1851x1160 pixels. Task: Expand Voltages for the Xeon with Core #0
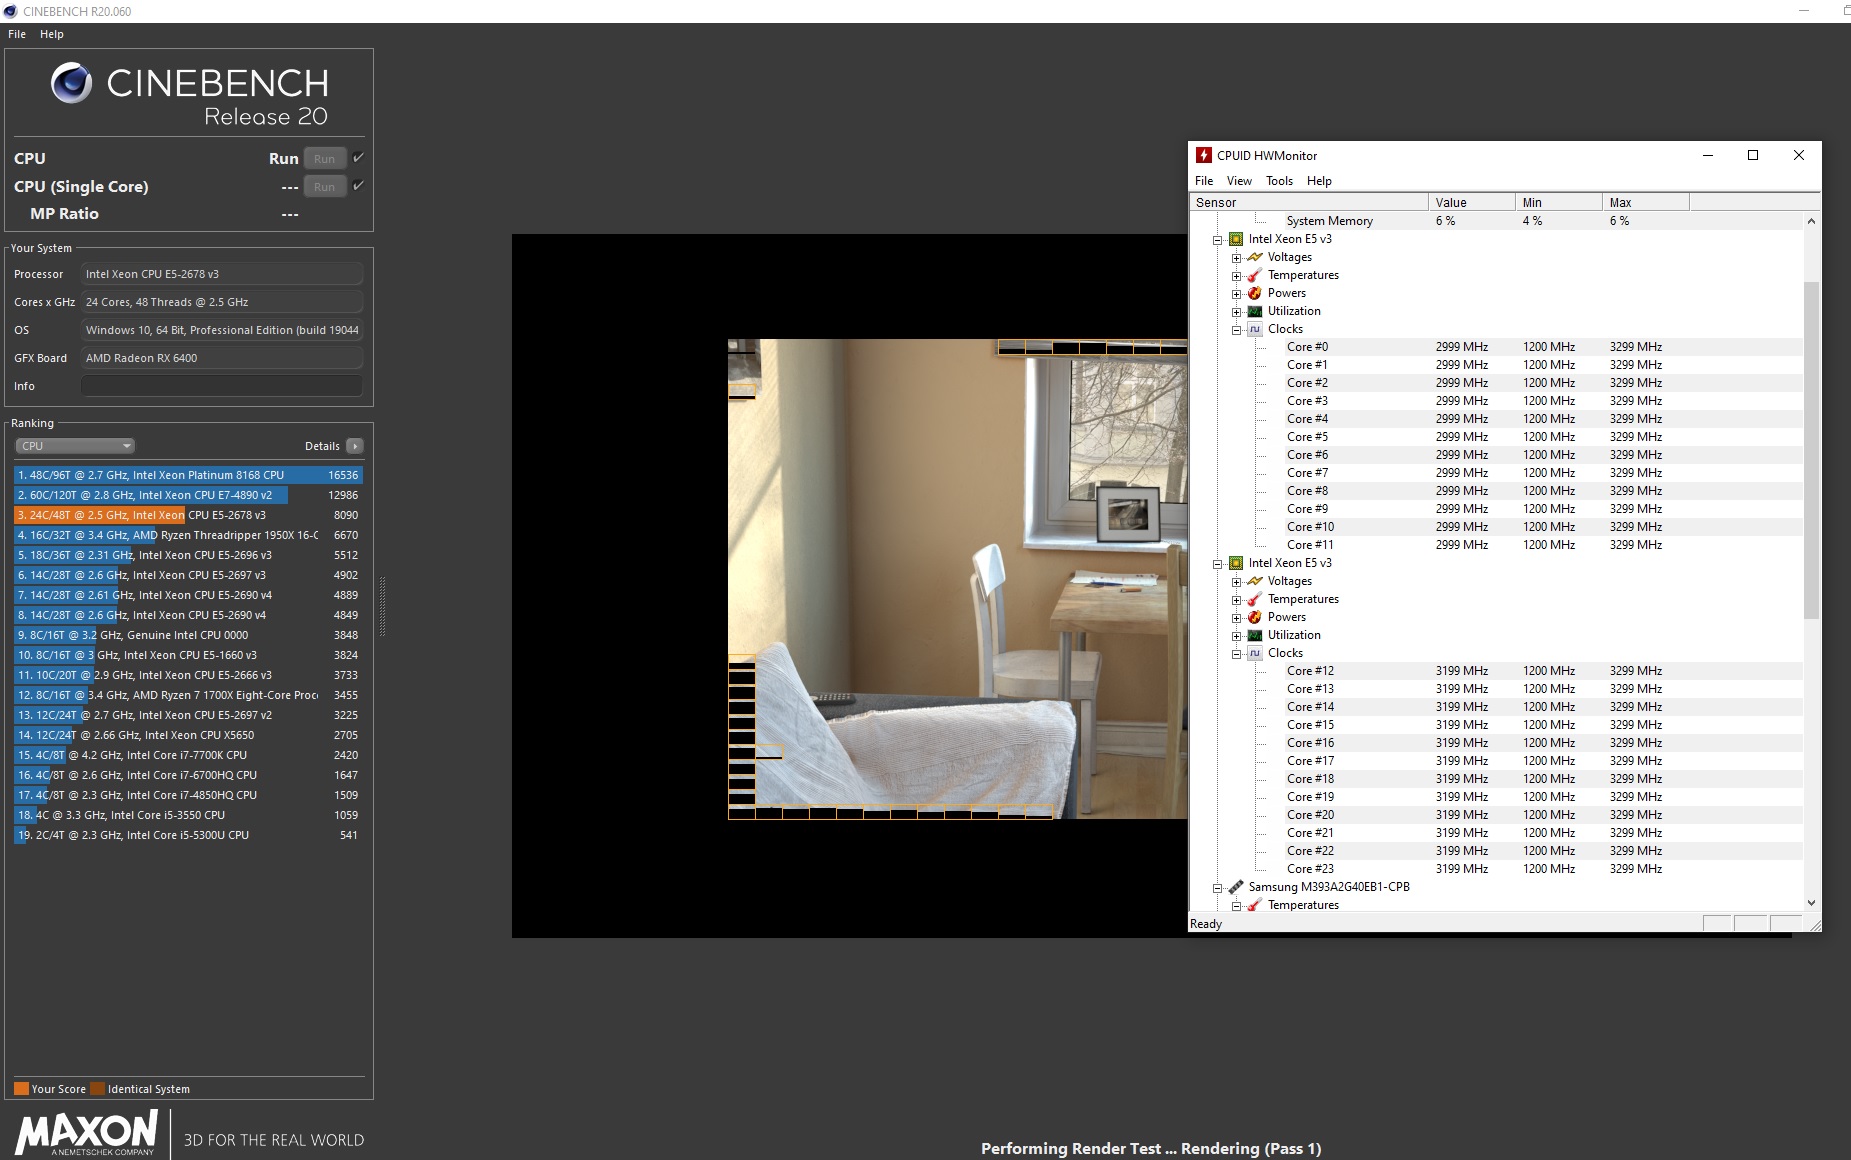(1237, 258)
